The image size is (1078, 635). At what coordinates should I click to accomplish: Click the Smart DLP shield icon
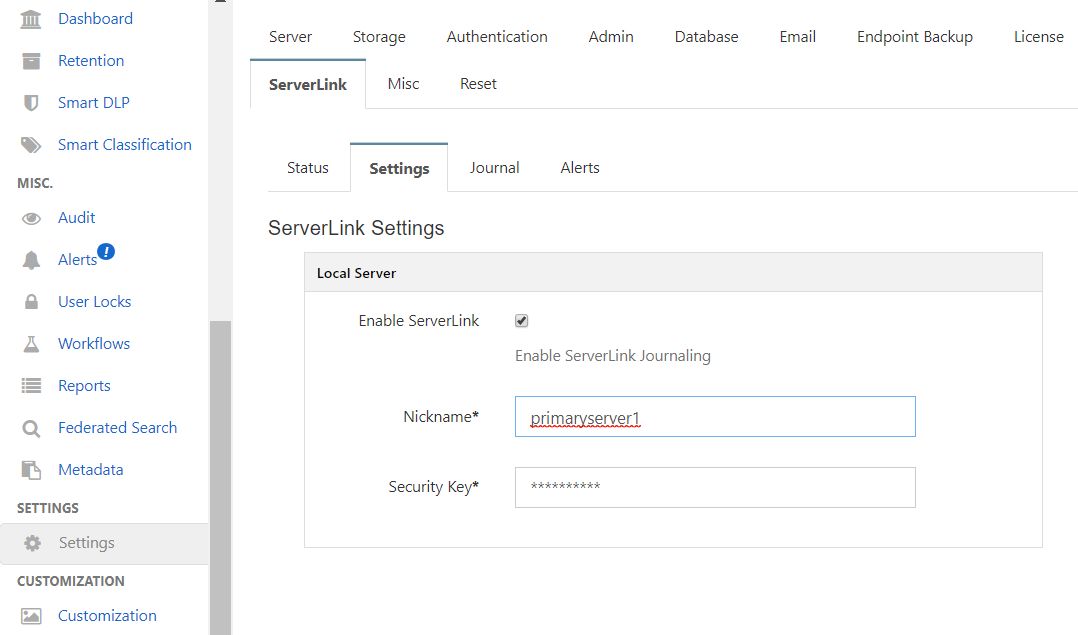[31, 103]
